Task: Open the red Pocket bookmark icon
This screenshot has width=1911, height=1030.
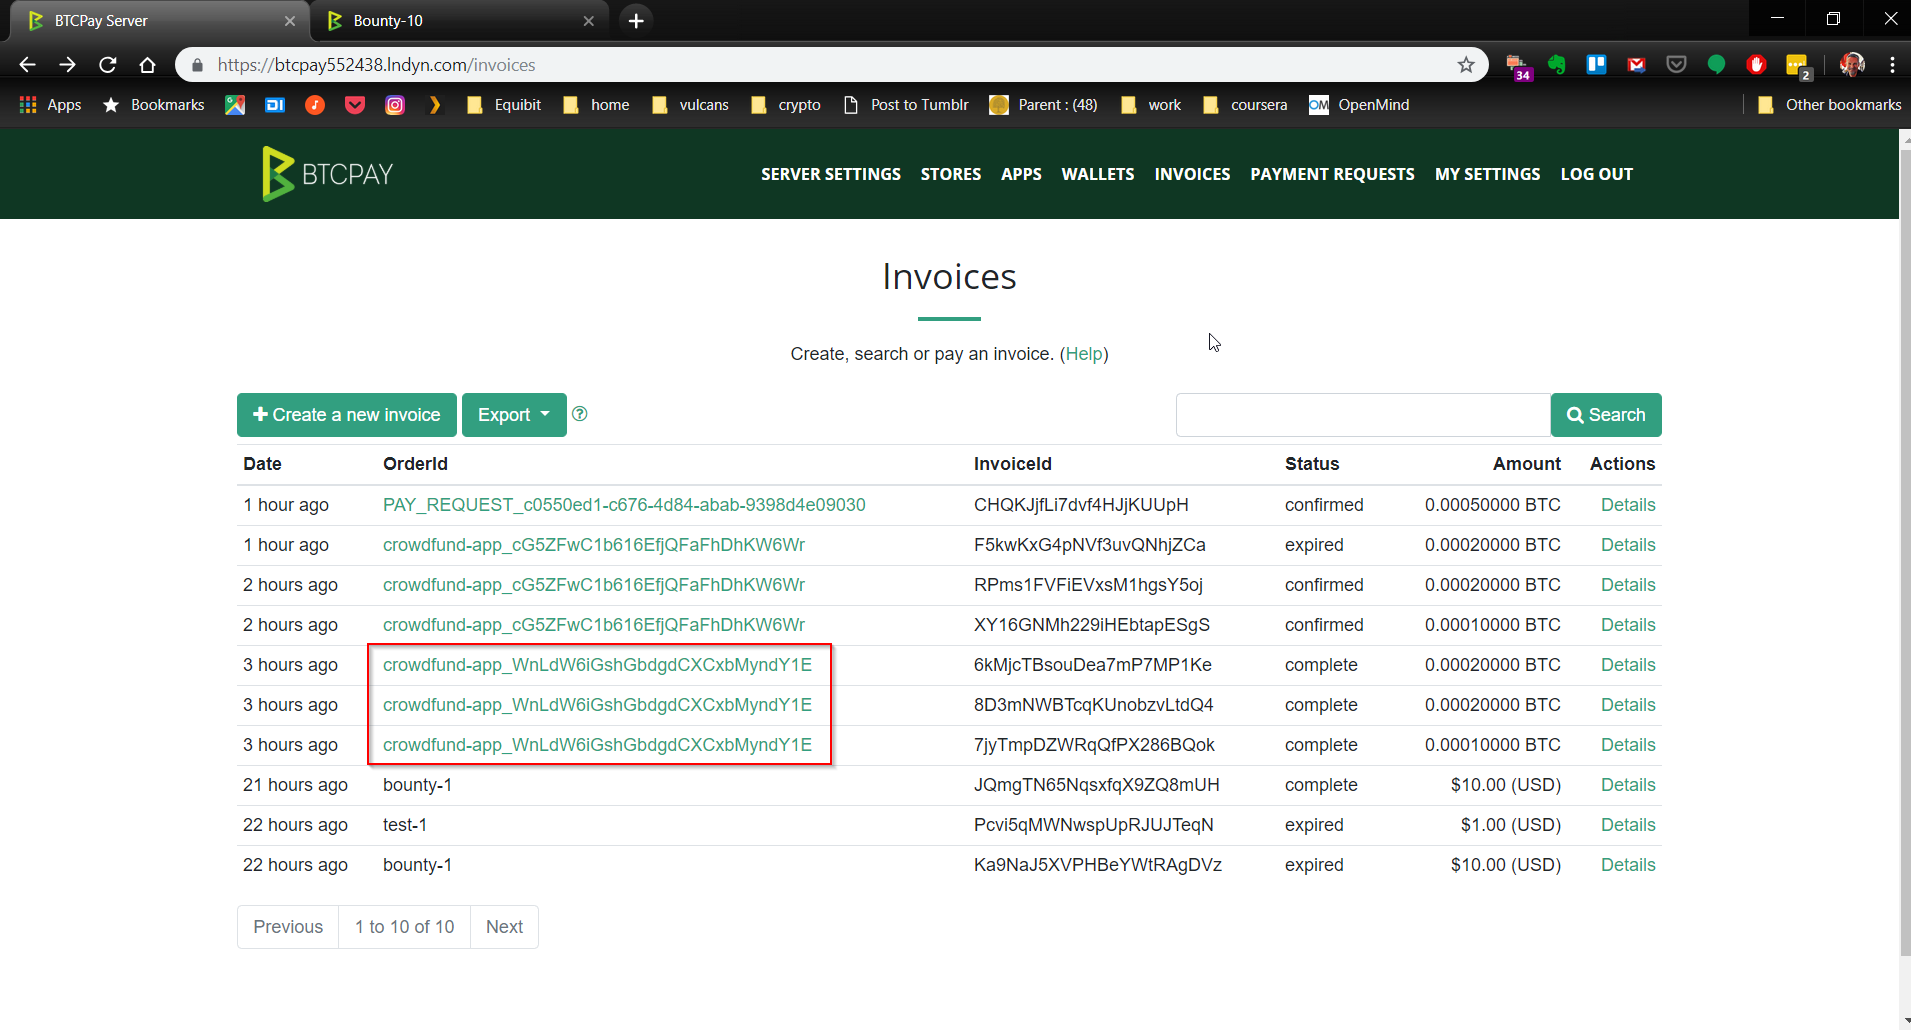Action: pyautogui.click(x=355, y=105)
